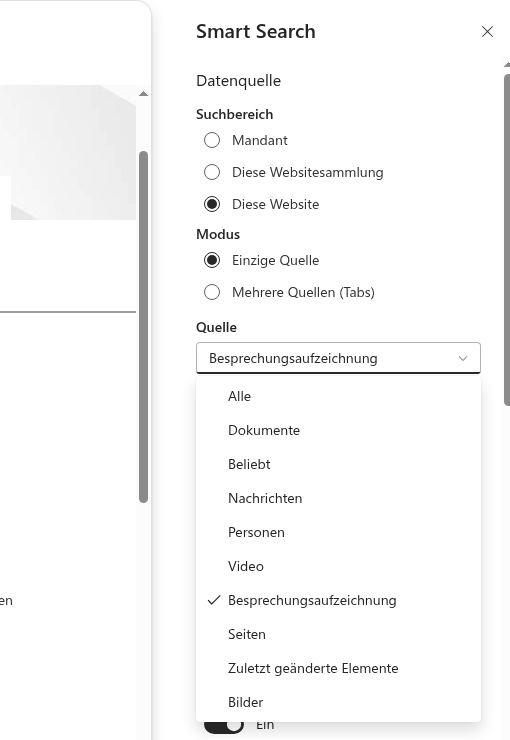510x740 pixels.
Task: Select Dokumente in the dropdown list
Action: click(x=338, y=430)
